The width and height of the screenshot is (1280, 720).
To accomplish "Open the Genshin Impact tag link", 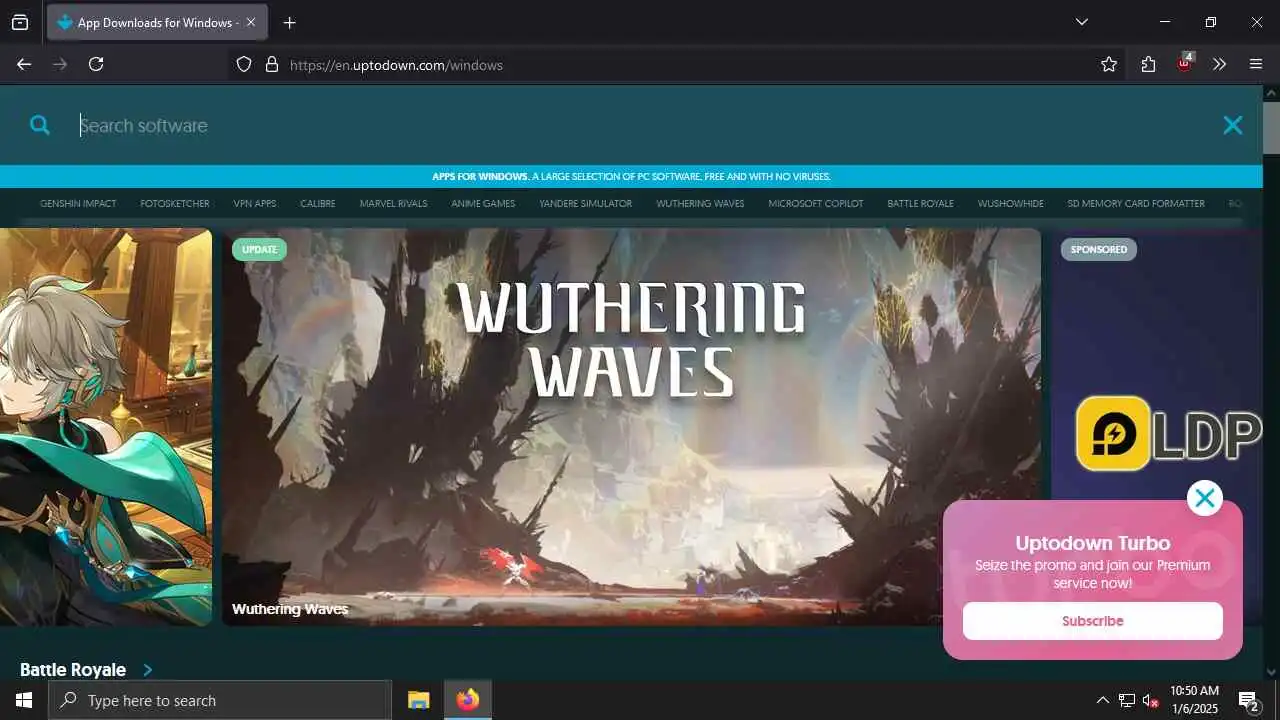I will (x=78, y=203).
